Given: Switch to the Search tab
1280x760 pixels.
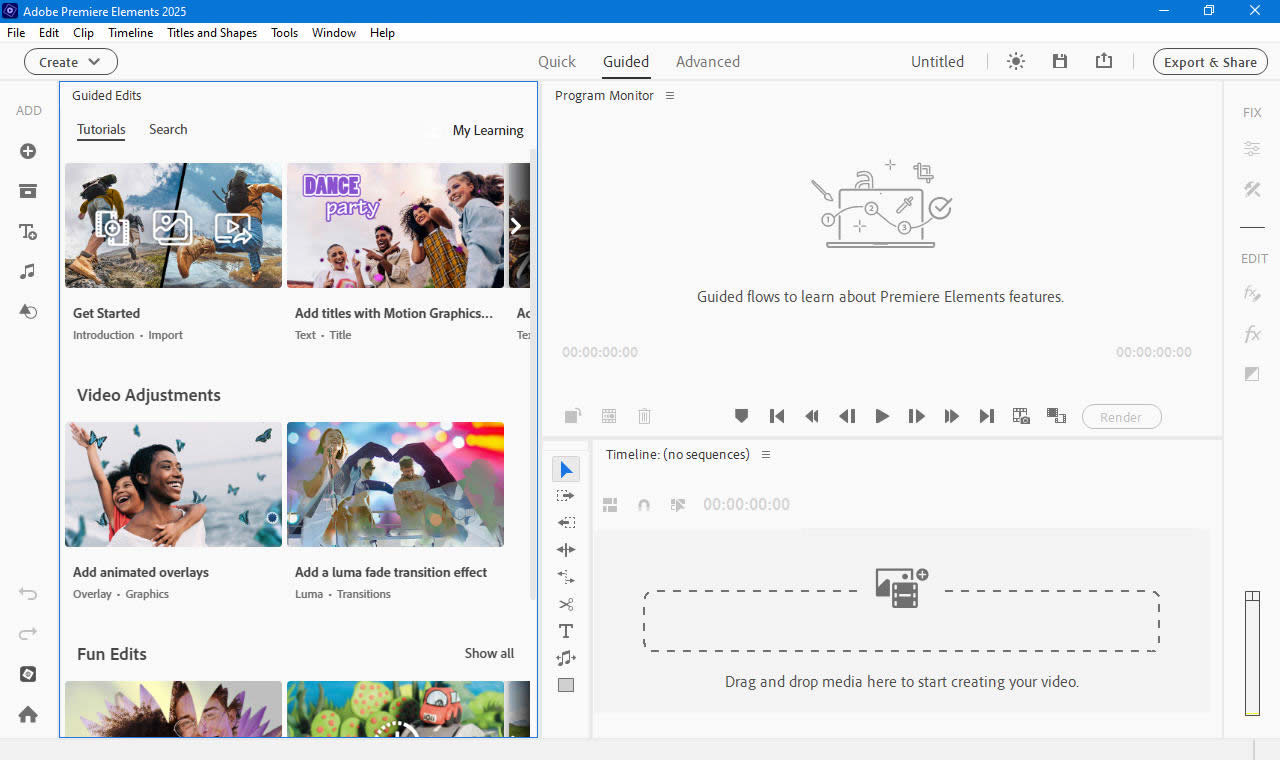Looking at the screenshot, I should click(x=168, y=129).
